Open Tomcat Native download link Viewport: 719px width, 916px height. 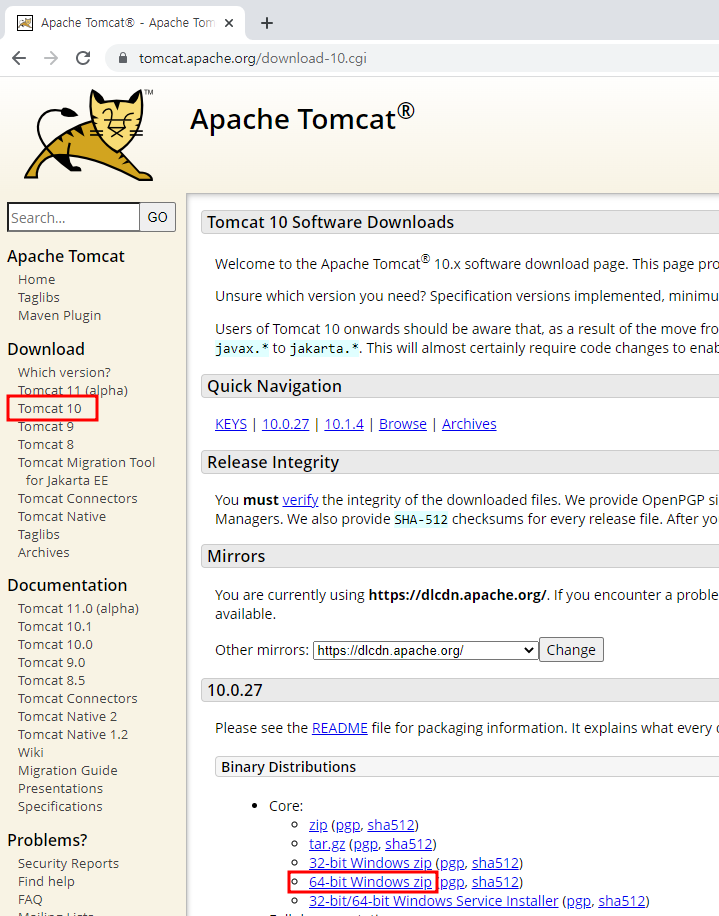62,516
